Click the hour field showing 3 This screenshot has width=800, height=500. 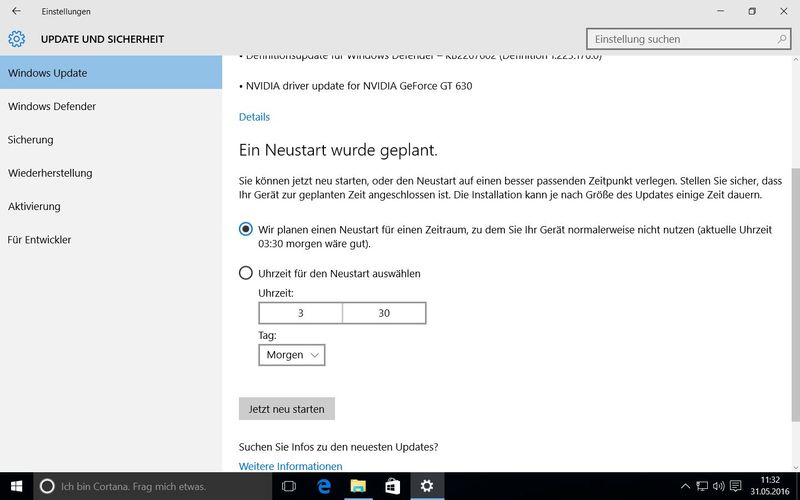point(301,313)
